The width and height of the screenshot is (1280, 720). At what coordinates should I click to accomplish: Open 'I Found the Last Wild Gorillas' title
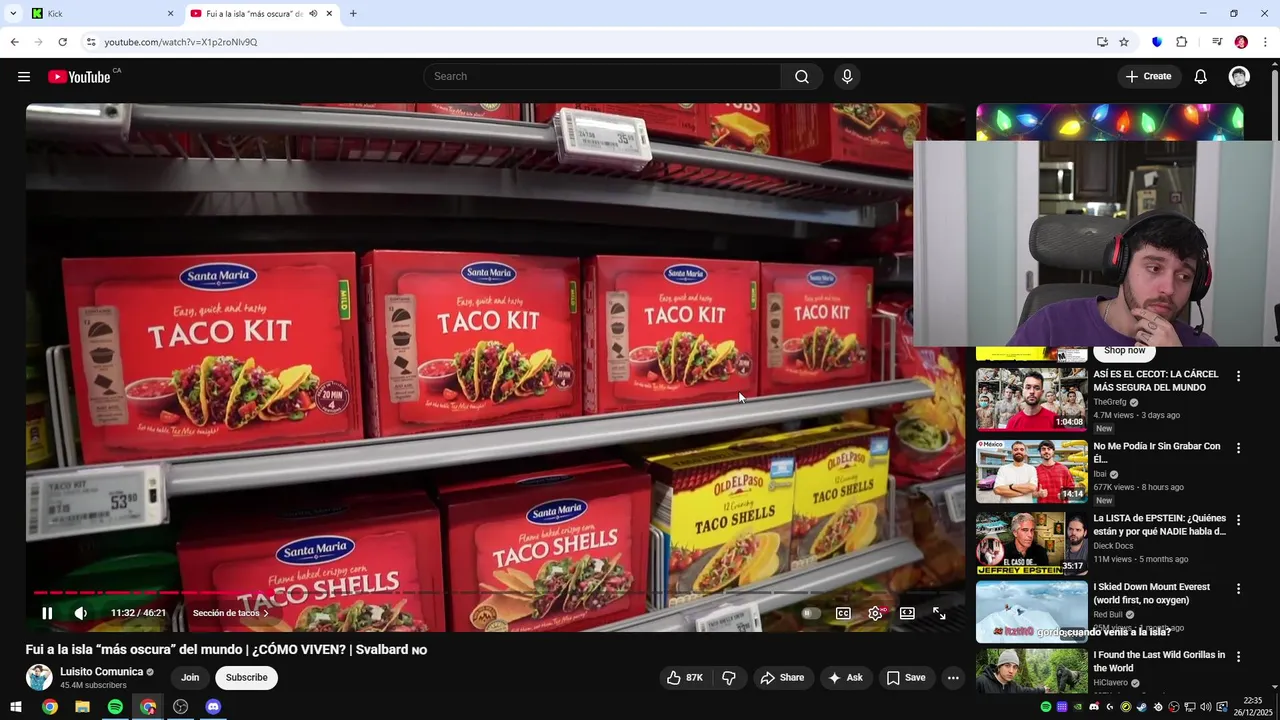coord(1159,661)
